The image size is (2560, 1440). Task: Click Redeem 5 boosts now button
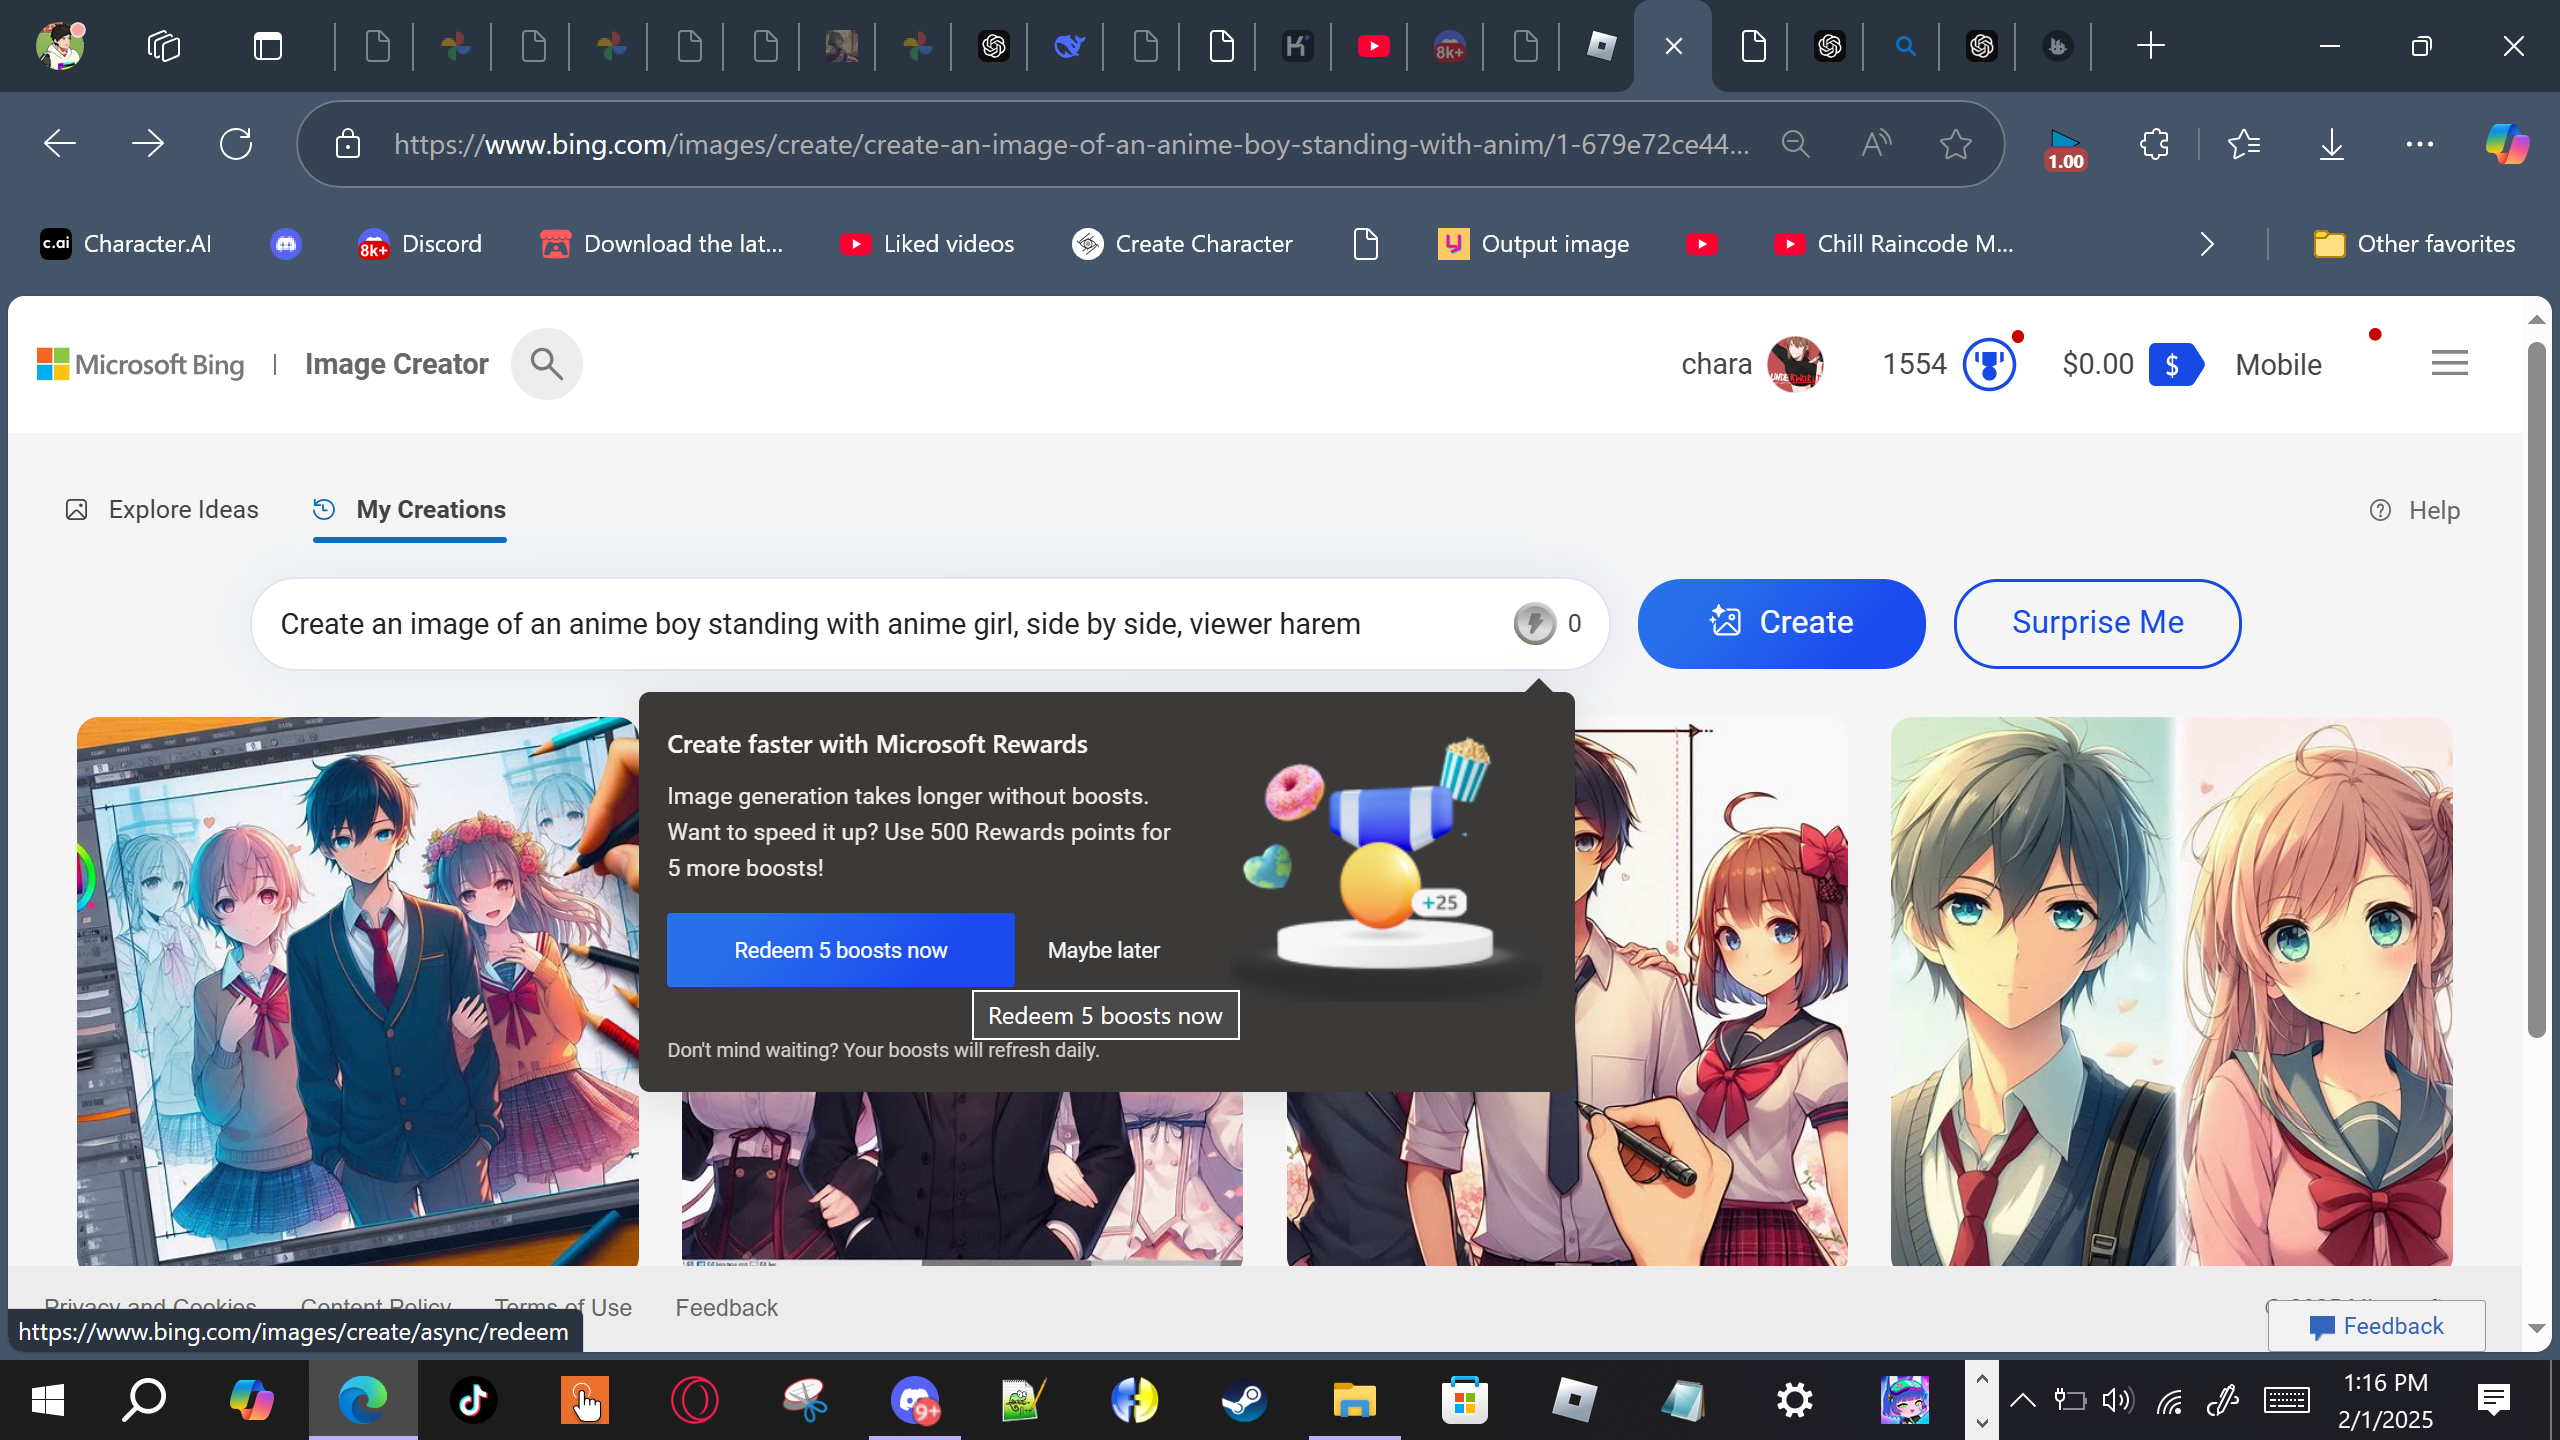(x=840, y=950)
